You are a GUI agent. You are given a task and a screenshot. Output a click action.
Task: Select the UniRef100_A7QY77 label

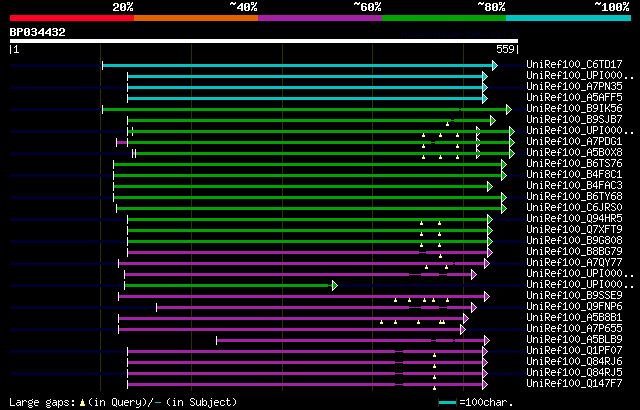pyautogui.click(x=574, y=262)
